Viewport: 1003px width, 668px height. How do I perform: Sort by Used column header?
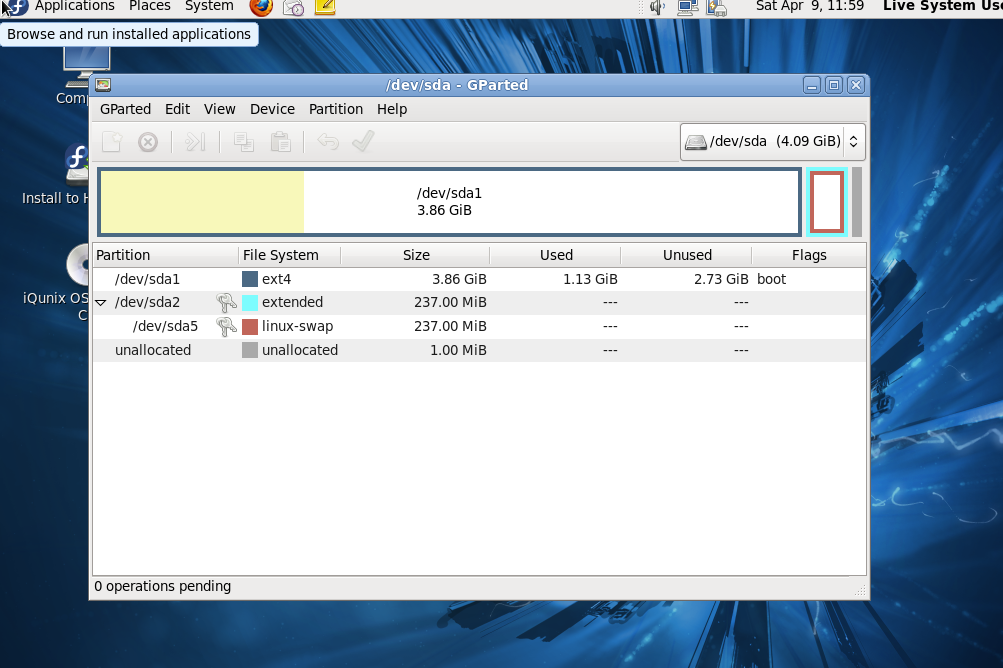click(556, 255)
